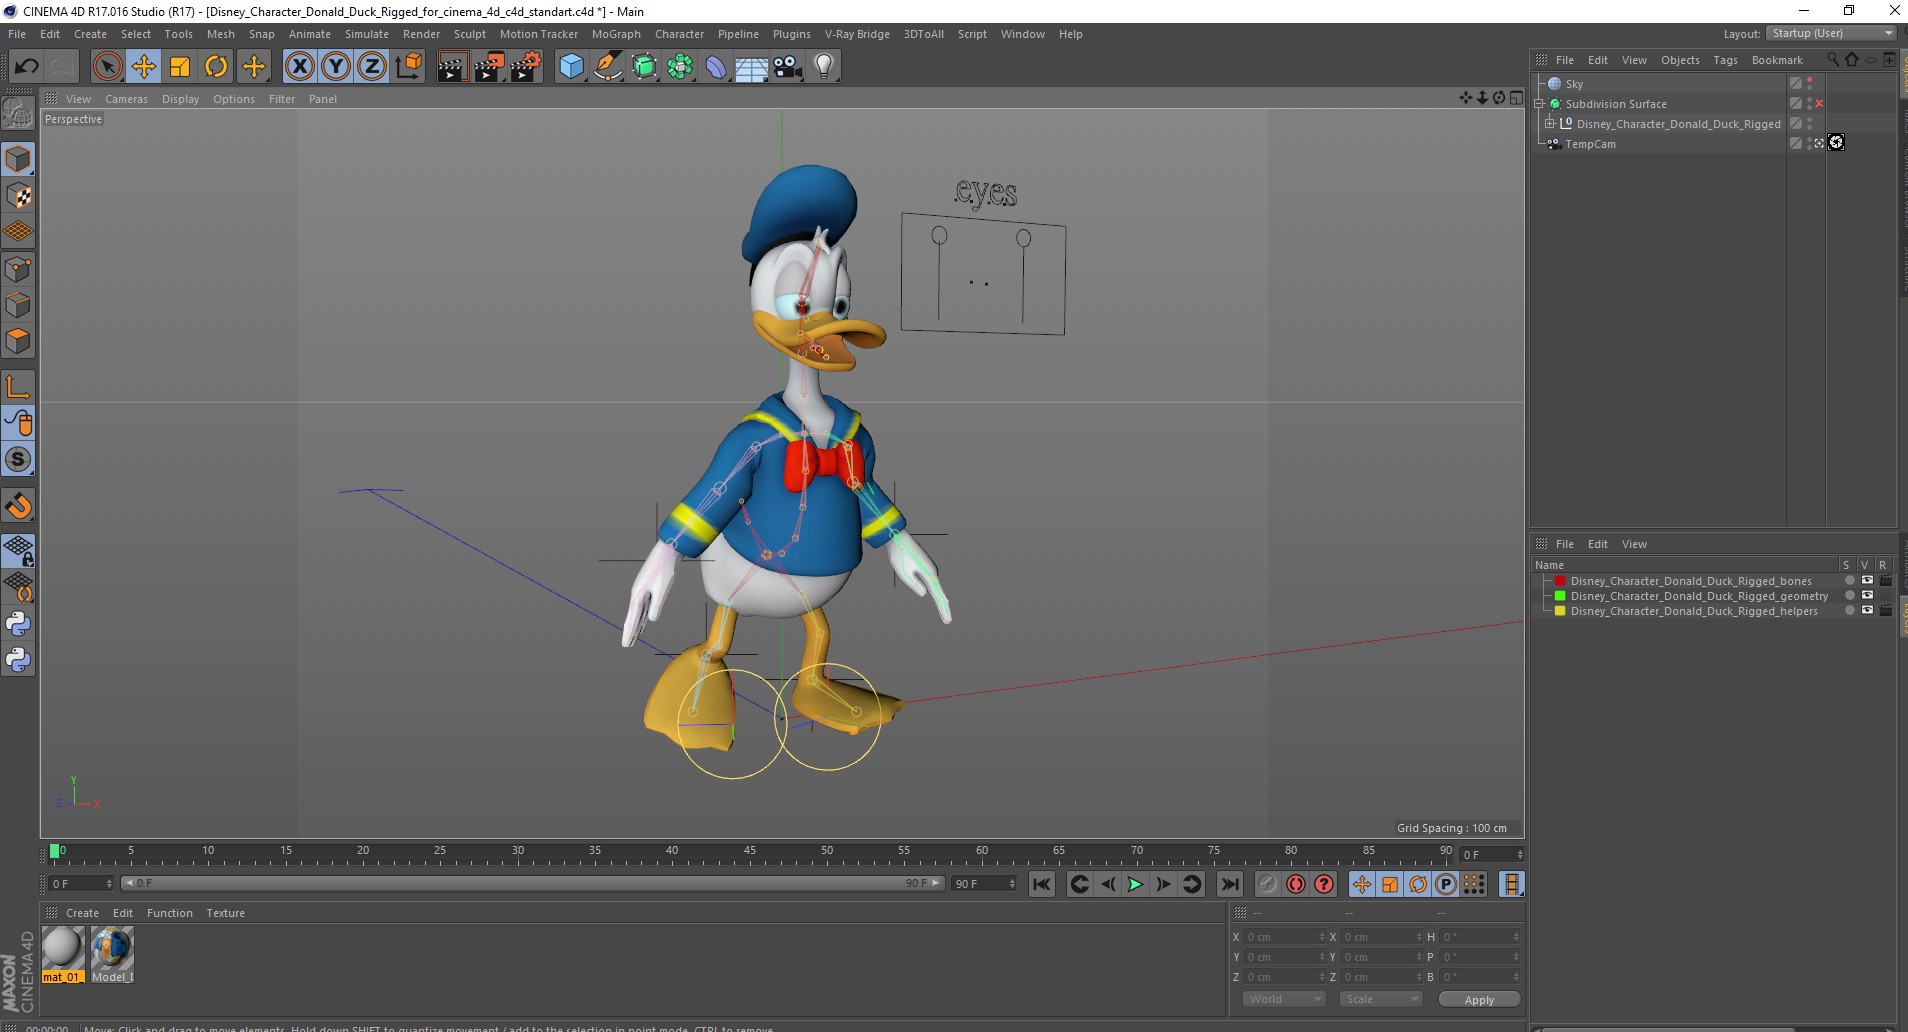Viewport: 1908px width, 1032px height.
Task: Click the Undo arrow icon
Action: [x=26, y=67]
